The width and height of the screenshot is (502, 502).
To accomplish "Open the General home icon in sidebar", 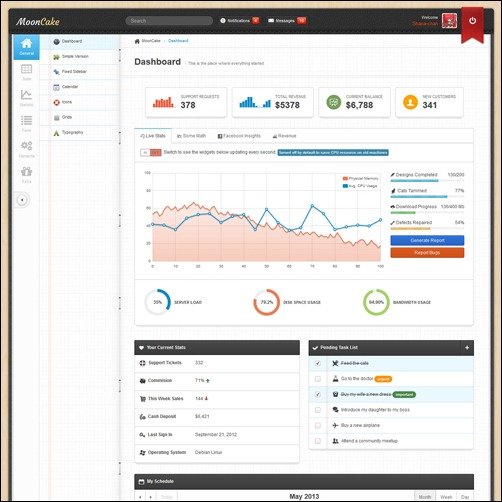I will [26, 47].
